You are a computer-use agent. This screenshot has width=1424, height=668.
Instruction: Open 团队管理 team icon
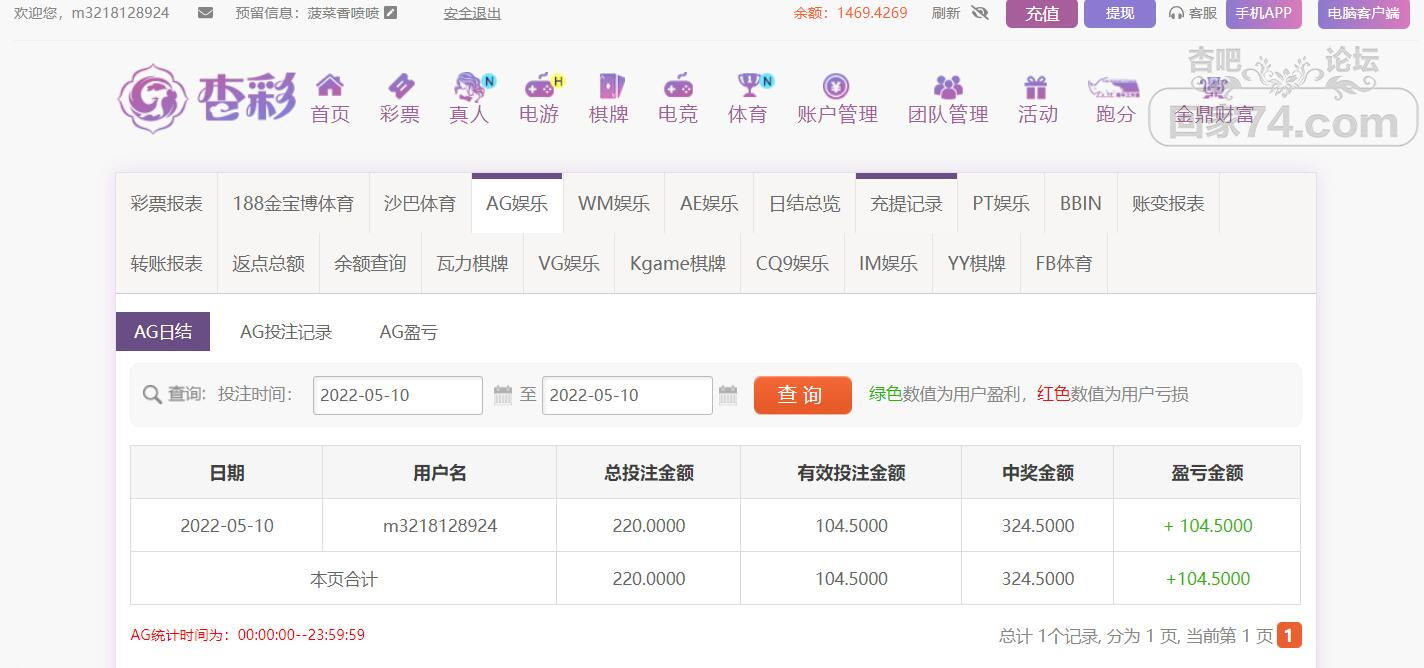948,87
